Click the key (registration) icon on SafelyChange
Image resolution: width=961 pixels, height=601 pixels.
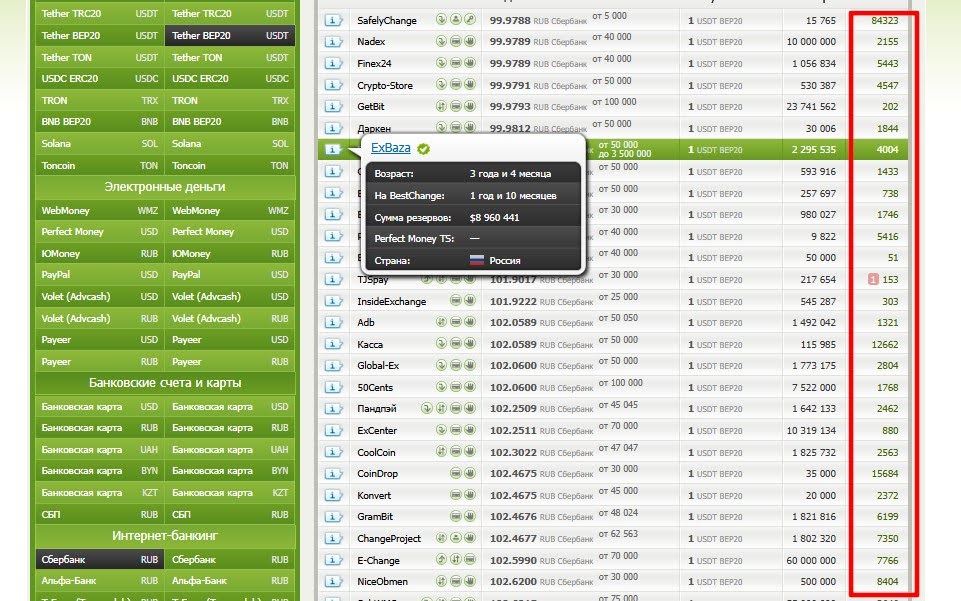click(470, 20)
